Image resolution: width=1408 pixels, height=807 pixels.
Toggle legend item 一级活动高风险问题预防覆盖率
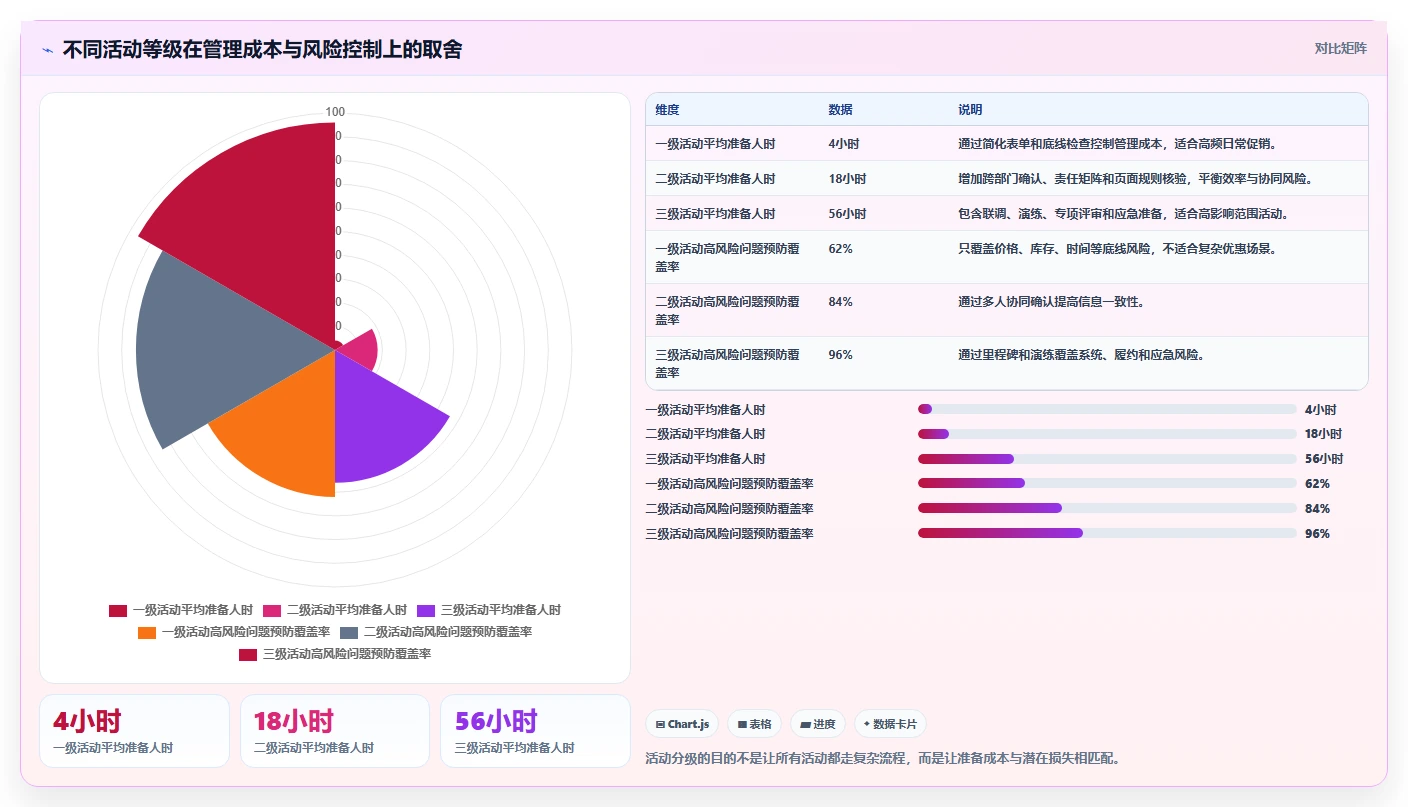[x=234, y=632]
